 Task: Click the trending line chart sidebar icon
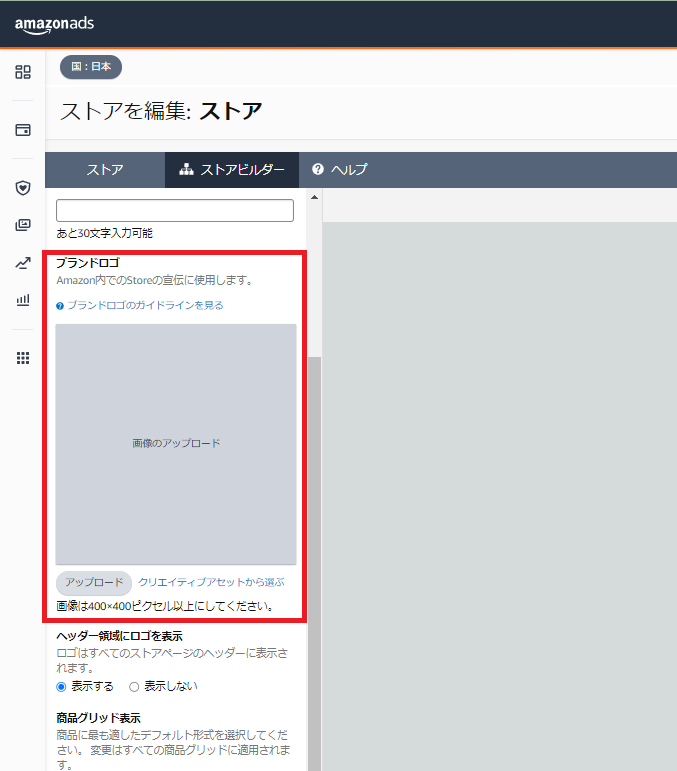23,263
